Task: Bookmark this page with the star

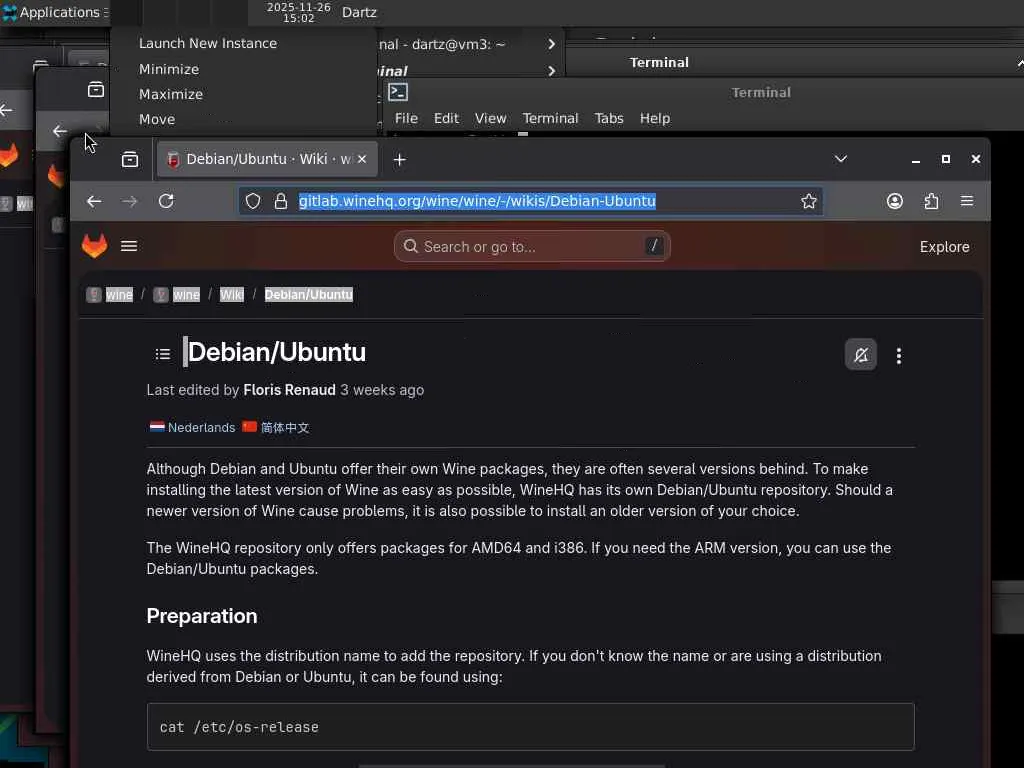Action: click(x=808, y=201)
